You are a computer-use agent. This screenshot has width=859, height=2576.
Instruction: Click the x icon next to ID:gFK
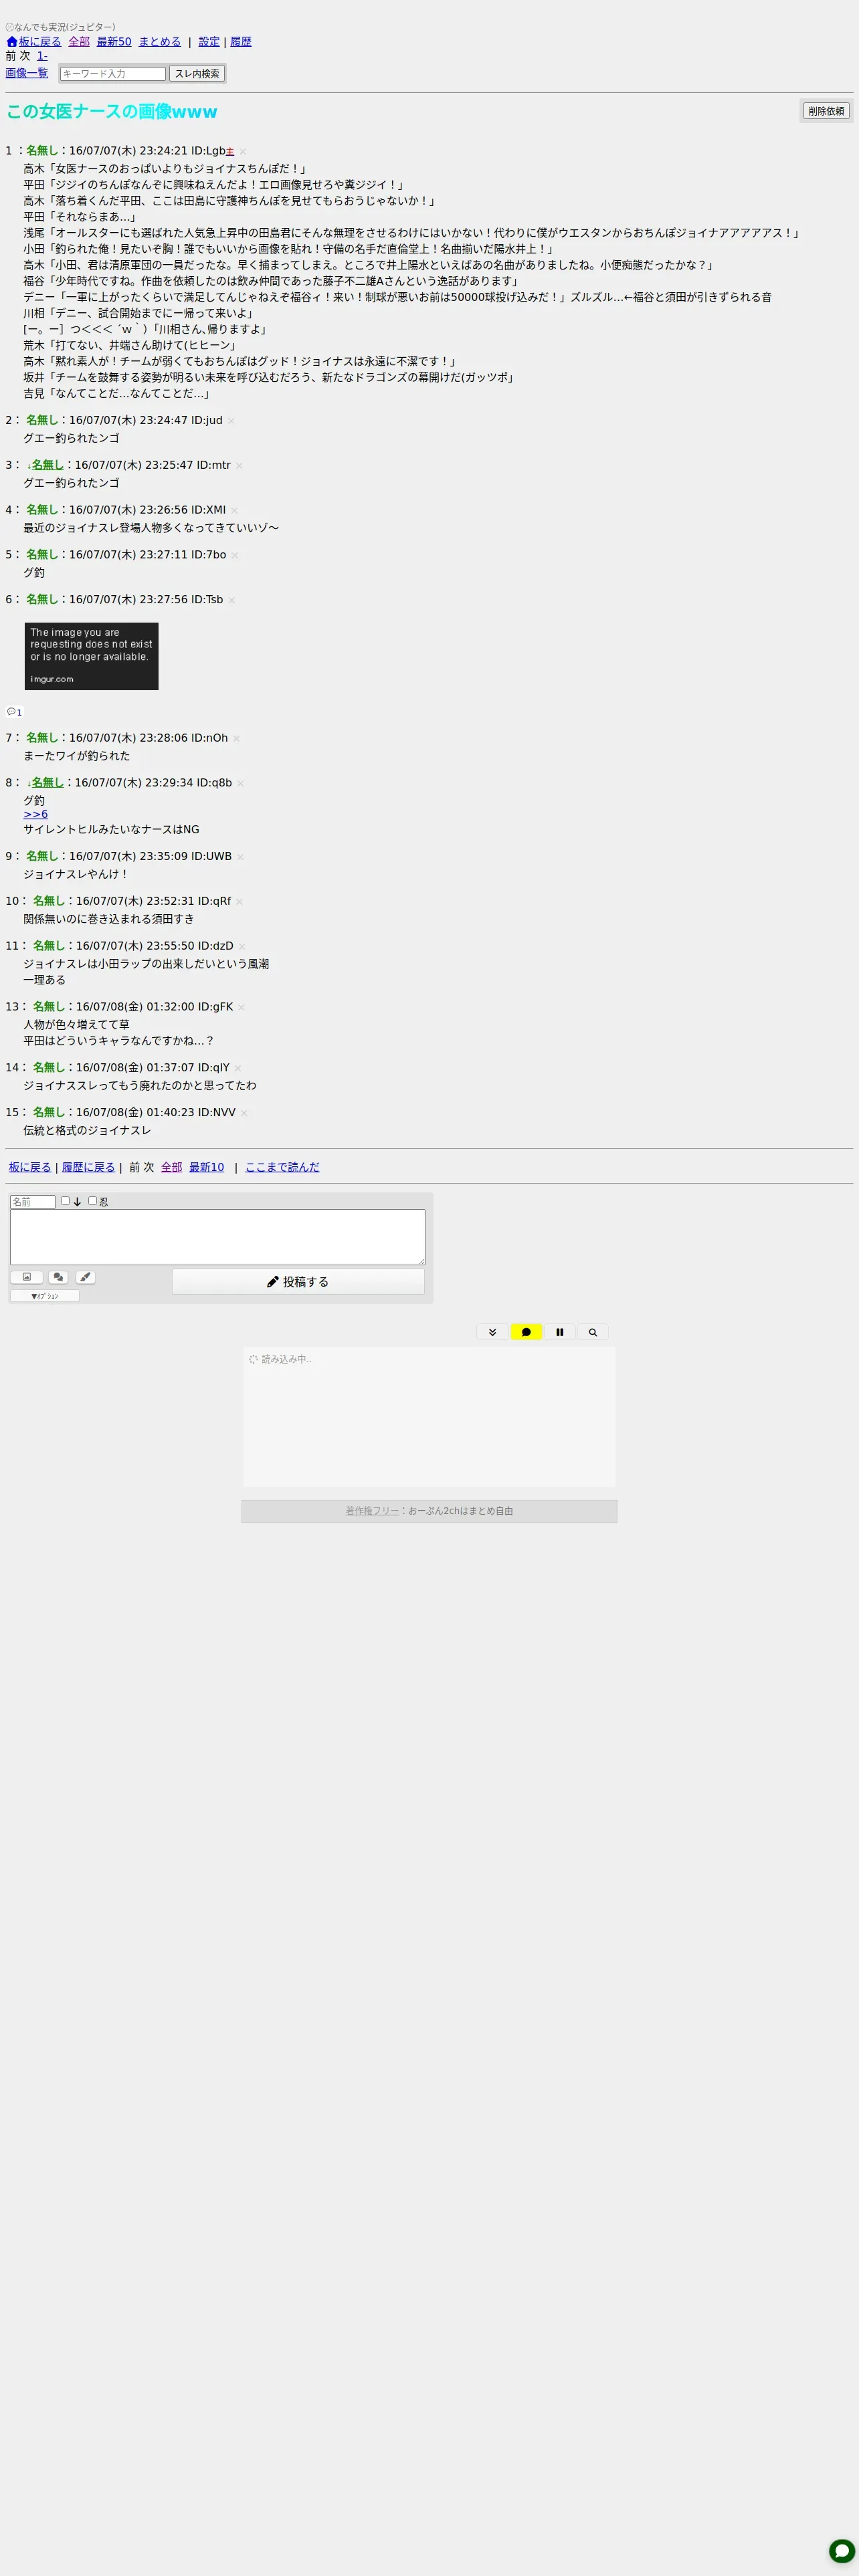tap(241, 1007)
